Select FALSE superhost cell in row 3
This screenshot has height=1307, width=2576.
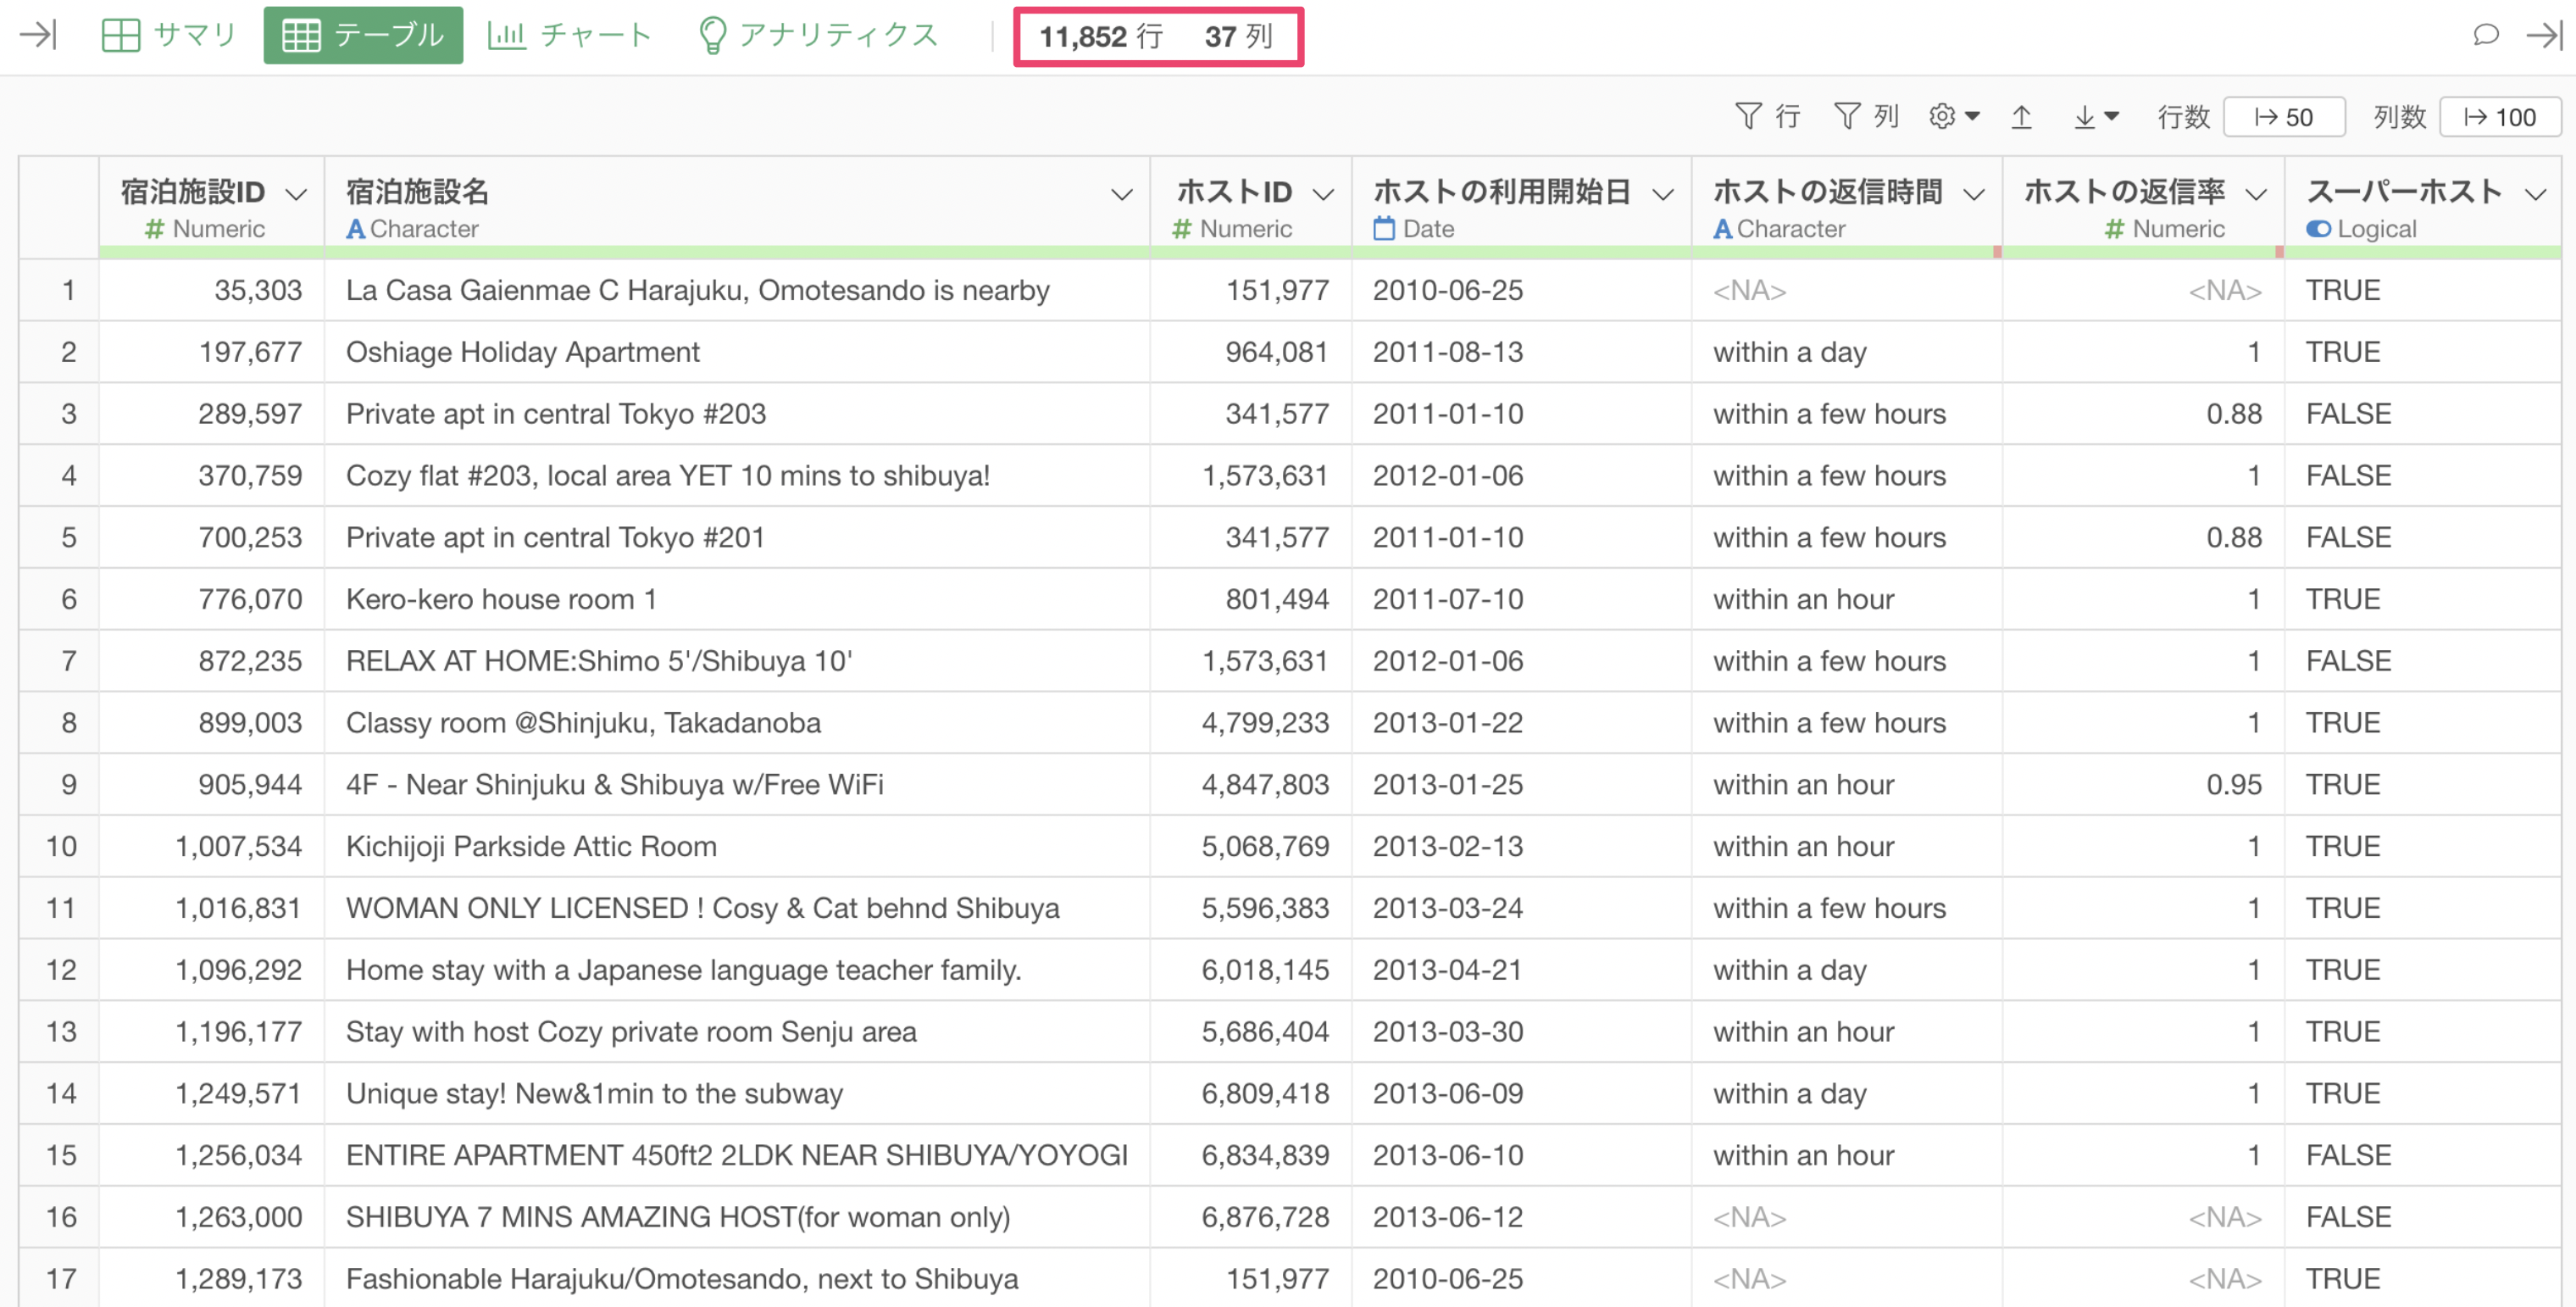(x=2423, y=414)
